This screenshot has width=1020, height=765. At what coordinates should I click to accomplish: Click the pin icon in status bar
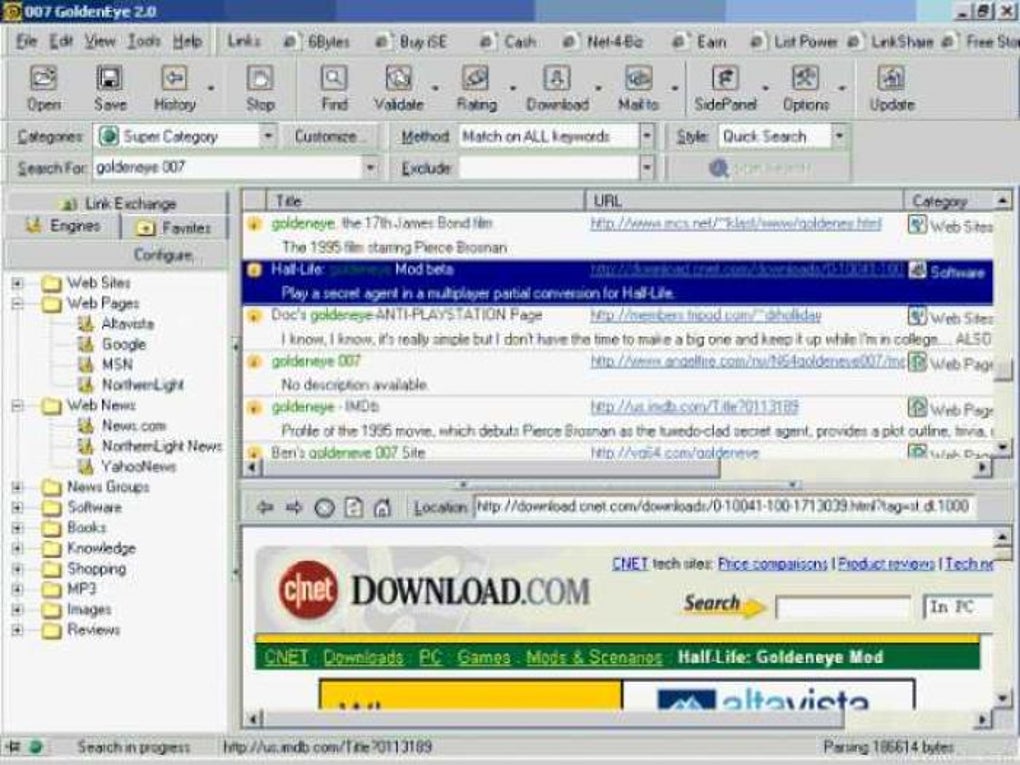[x=13, y=747]
